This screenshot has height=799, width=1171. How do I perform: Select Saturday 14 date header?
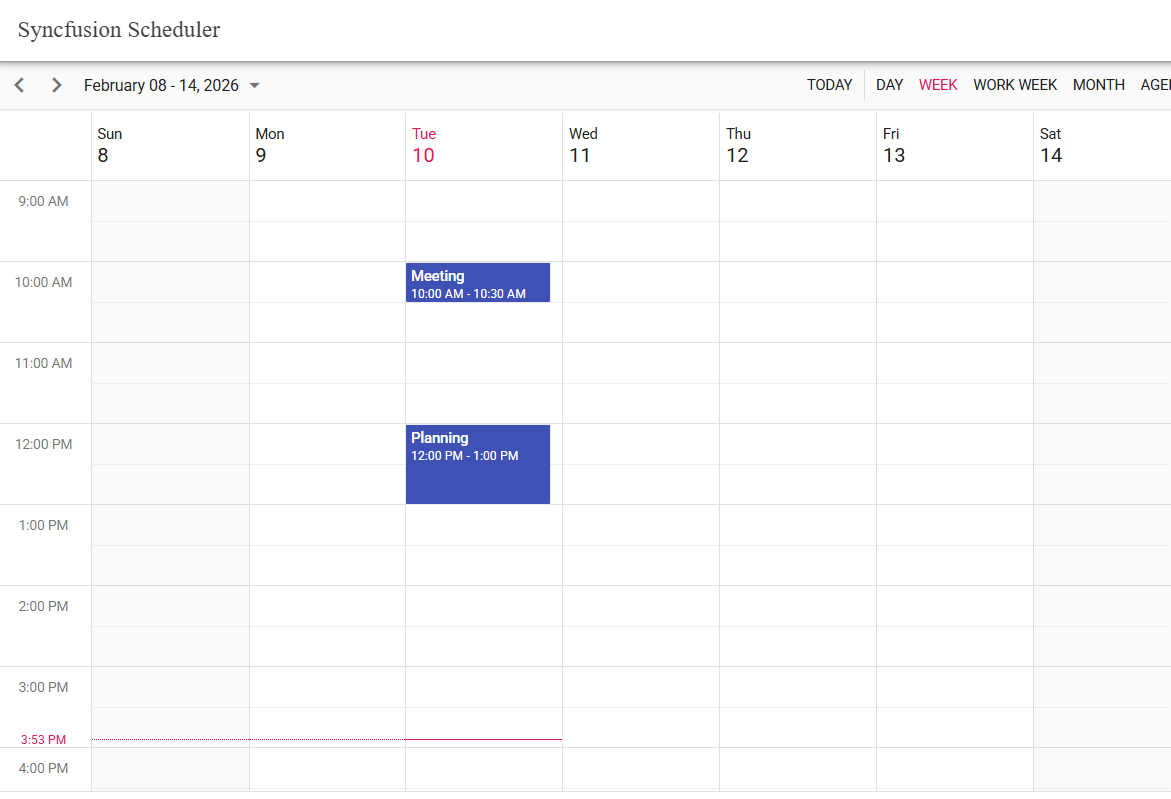pyautogui.click(x=1050, y=155)
